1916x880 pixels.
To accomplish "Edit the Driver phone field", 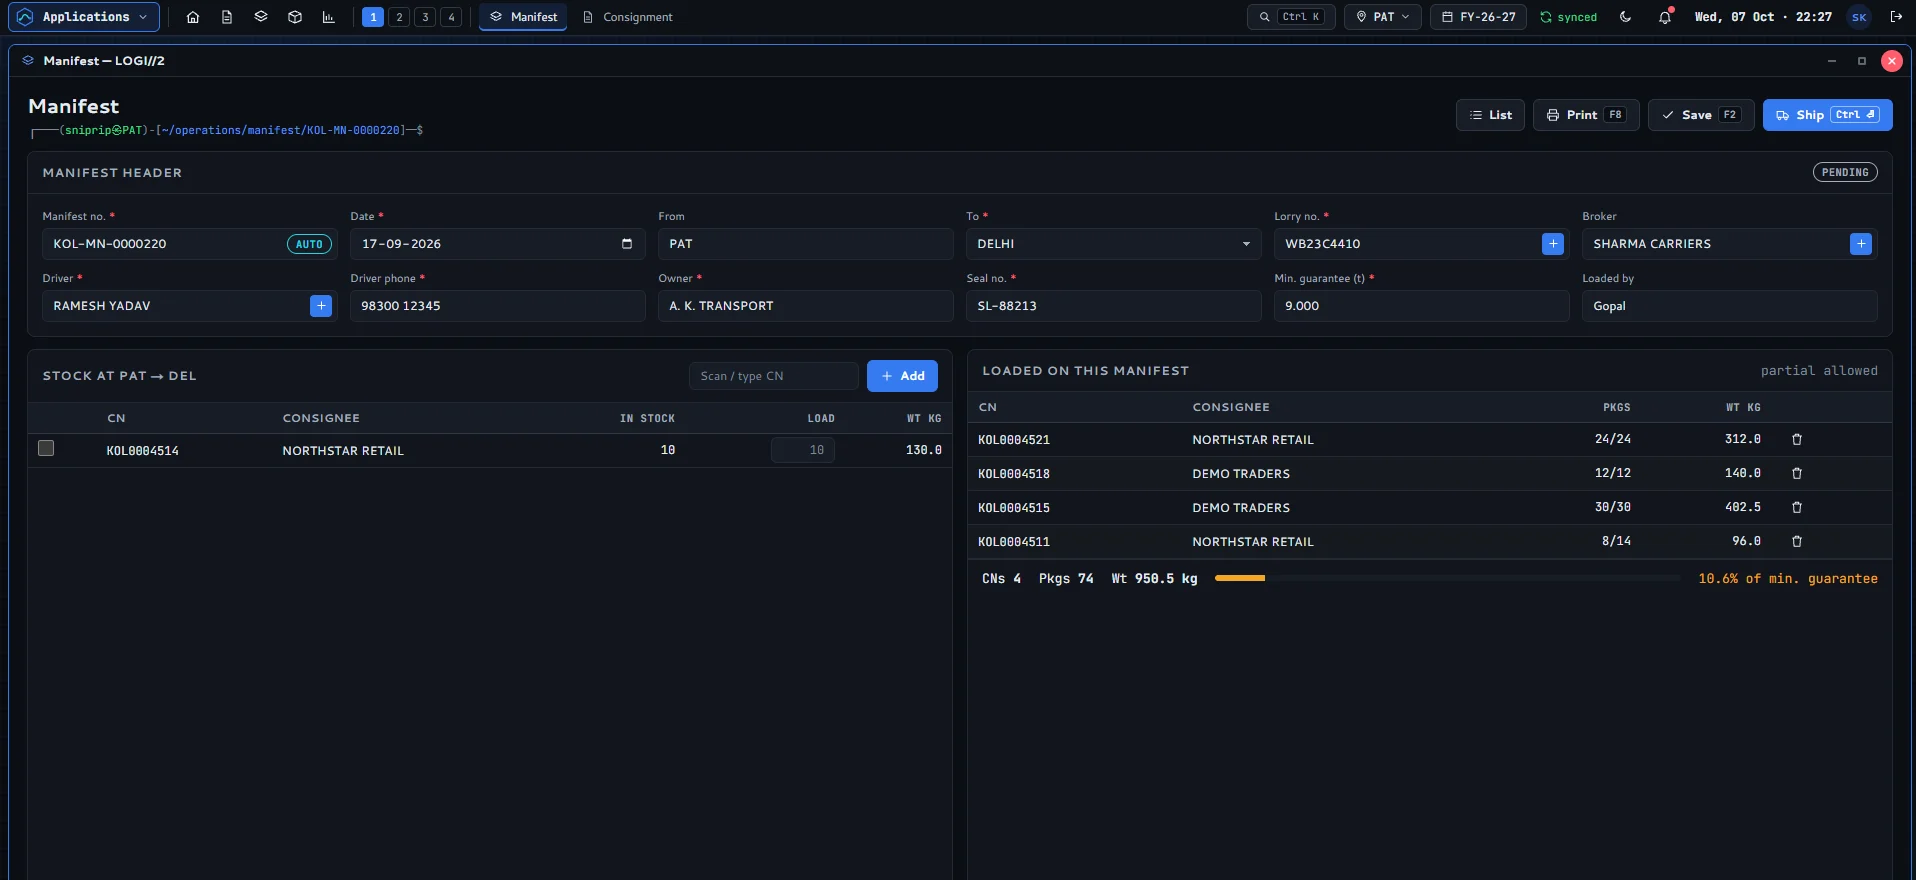I will (497, 306).
